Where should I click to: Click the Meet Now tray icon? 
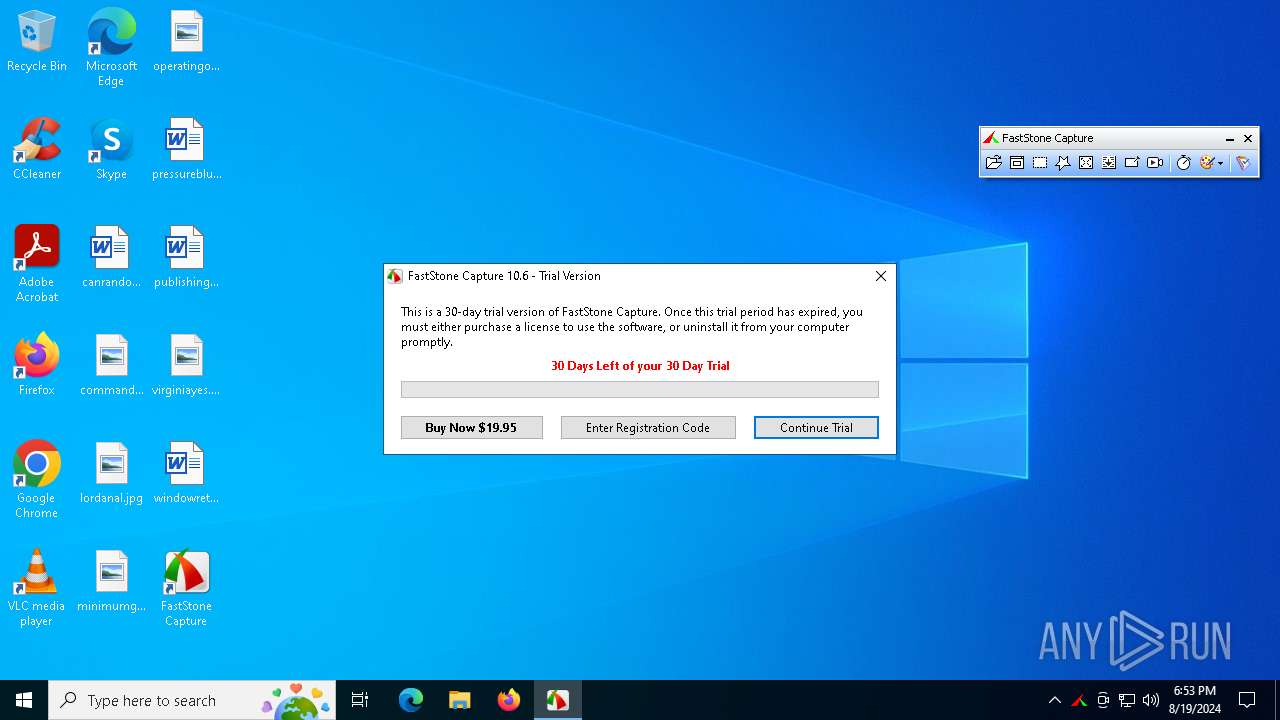pos(1103,700)
